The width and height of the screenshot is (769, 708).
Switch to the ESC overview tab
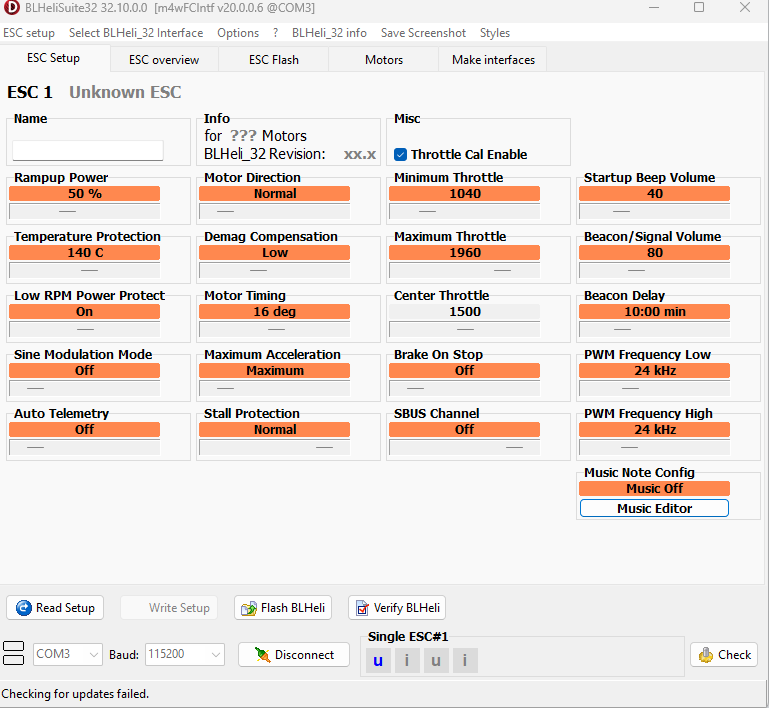164,60
